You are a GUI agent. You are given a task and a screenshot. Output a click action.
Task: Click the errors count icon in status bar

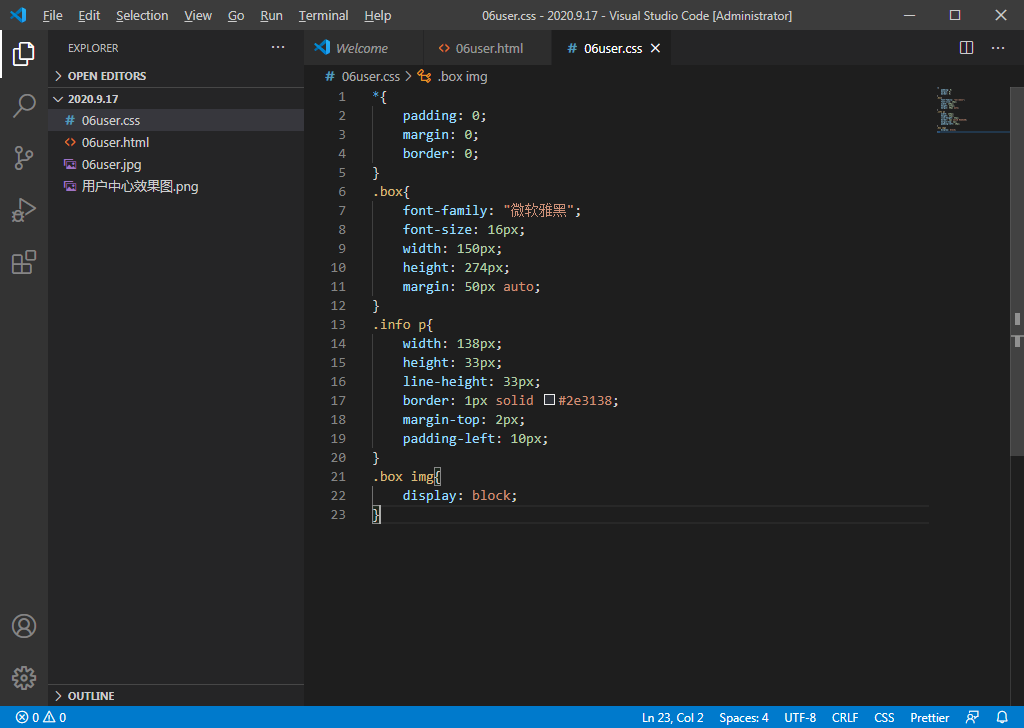coord(22,718)
